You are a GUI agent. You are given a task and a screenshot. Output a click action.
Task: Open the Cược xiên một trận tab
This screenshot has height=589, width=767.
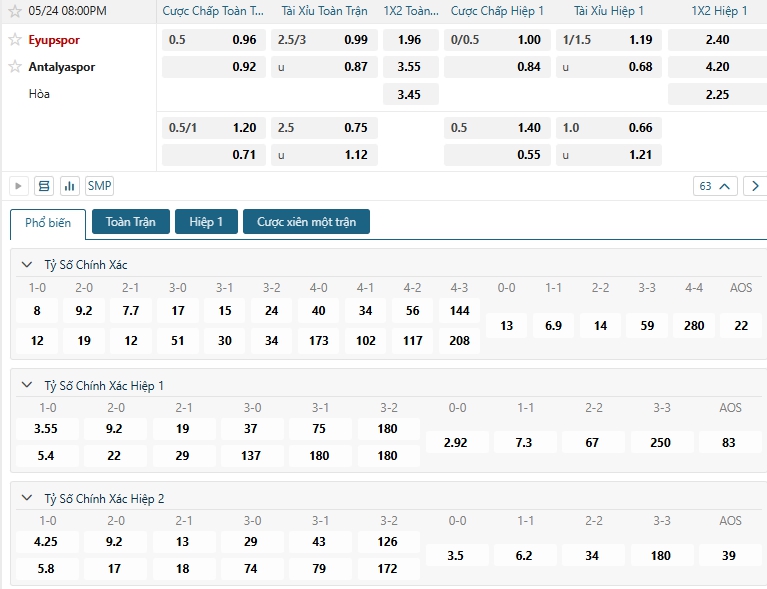pos(306,222)
